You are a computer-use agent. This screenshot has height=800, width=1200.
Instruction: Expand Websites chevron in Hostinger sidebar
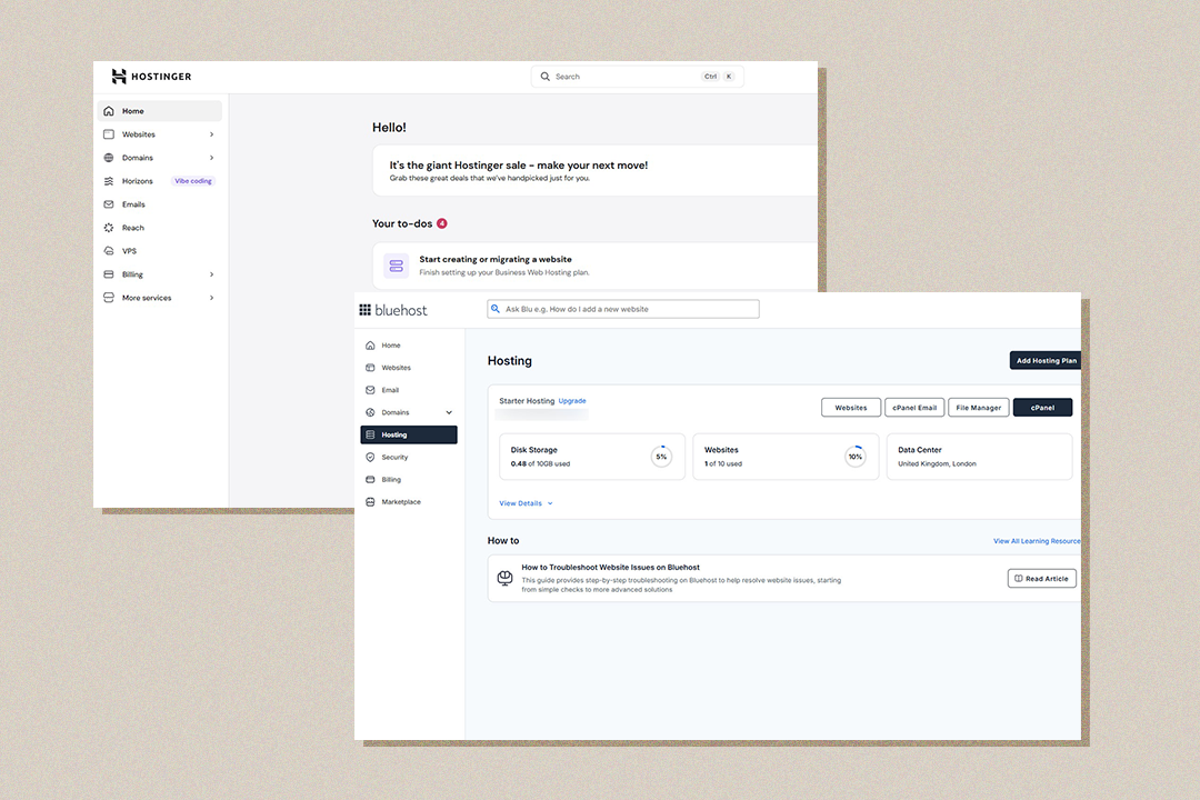(211, 134)
